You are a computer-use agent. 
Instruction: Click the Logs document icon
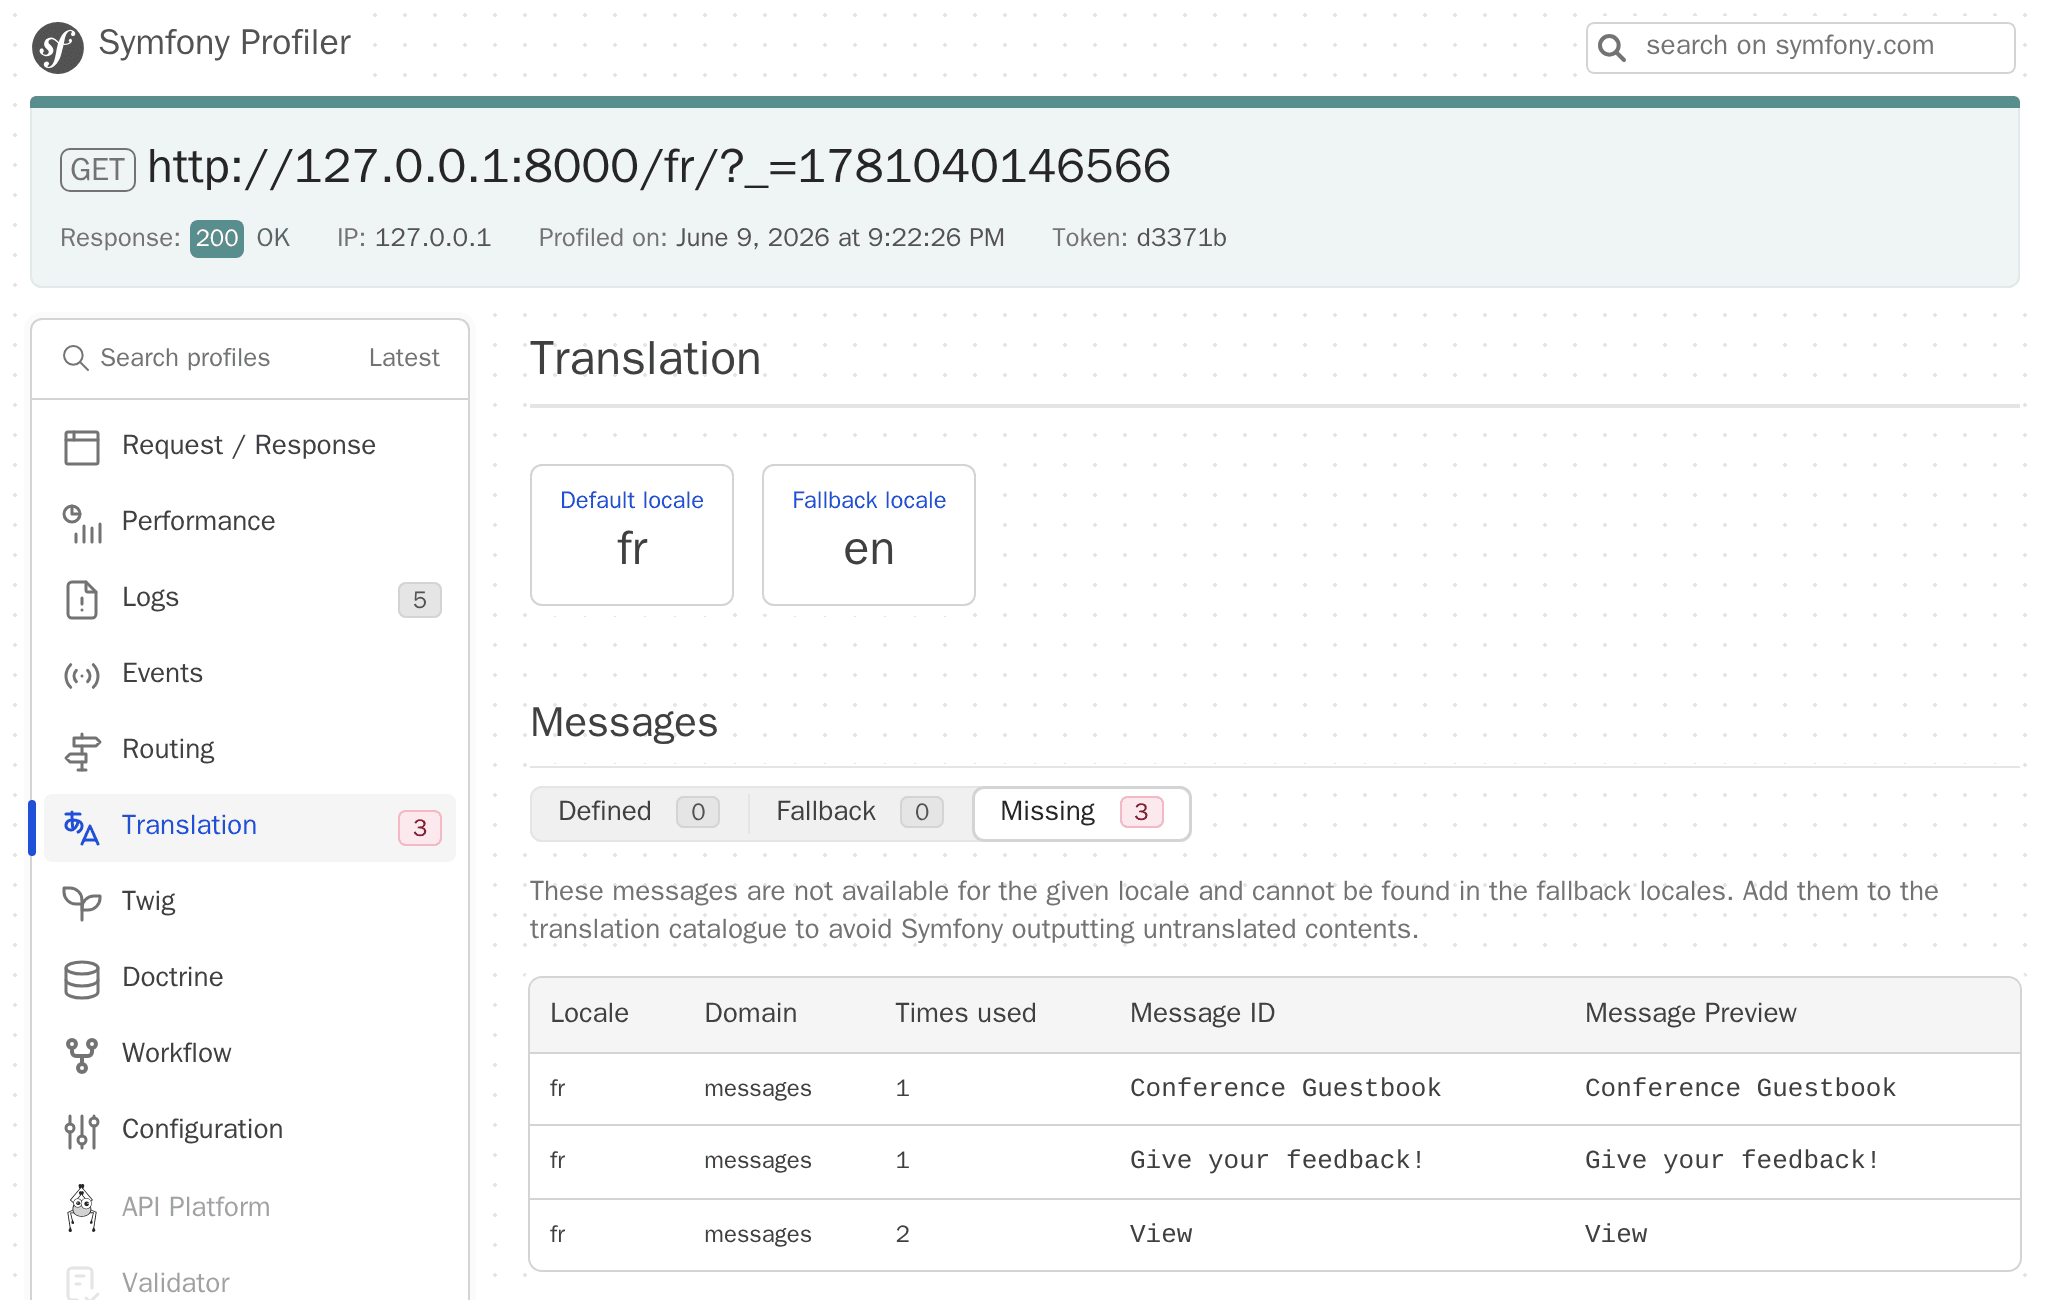pyautogui.click(x=82, y=599)
